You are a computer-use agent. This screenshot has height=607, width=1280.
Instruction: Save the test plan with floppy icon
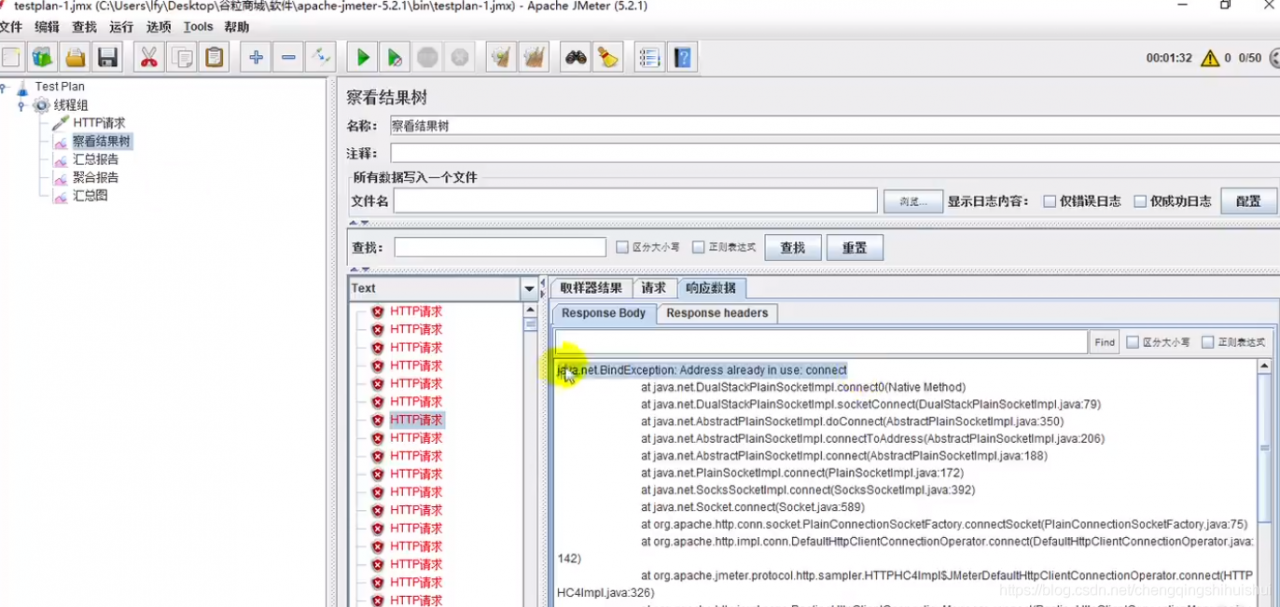coord(107,58)
